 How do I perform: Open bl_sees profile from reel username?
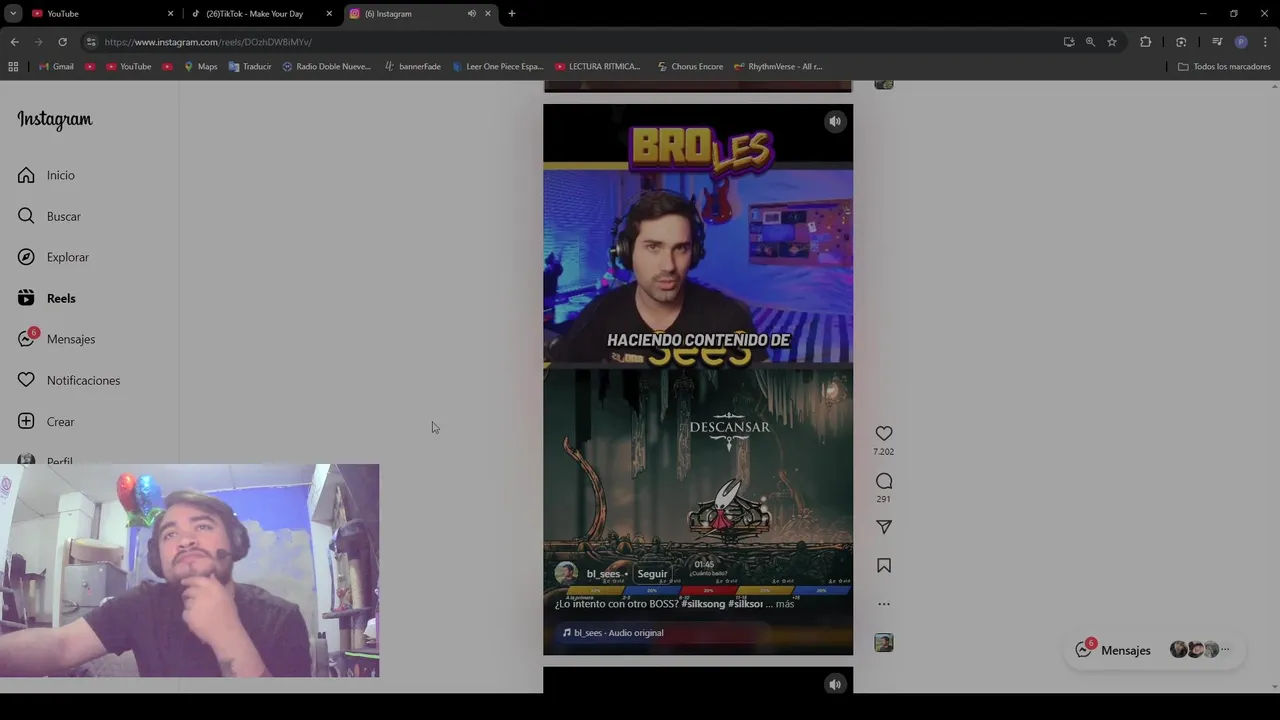click(603, 574)
